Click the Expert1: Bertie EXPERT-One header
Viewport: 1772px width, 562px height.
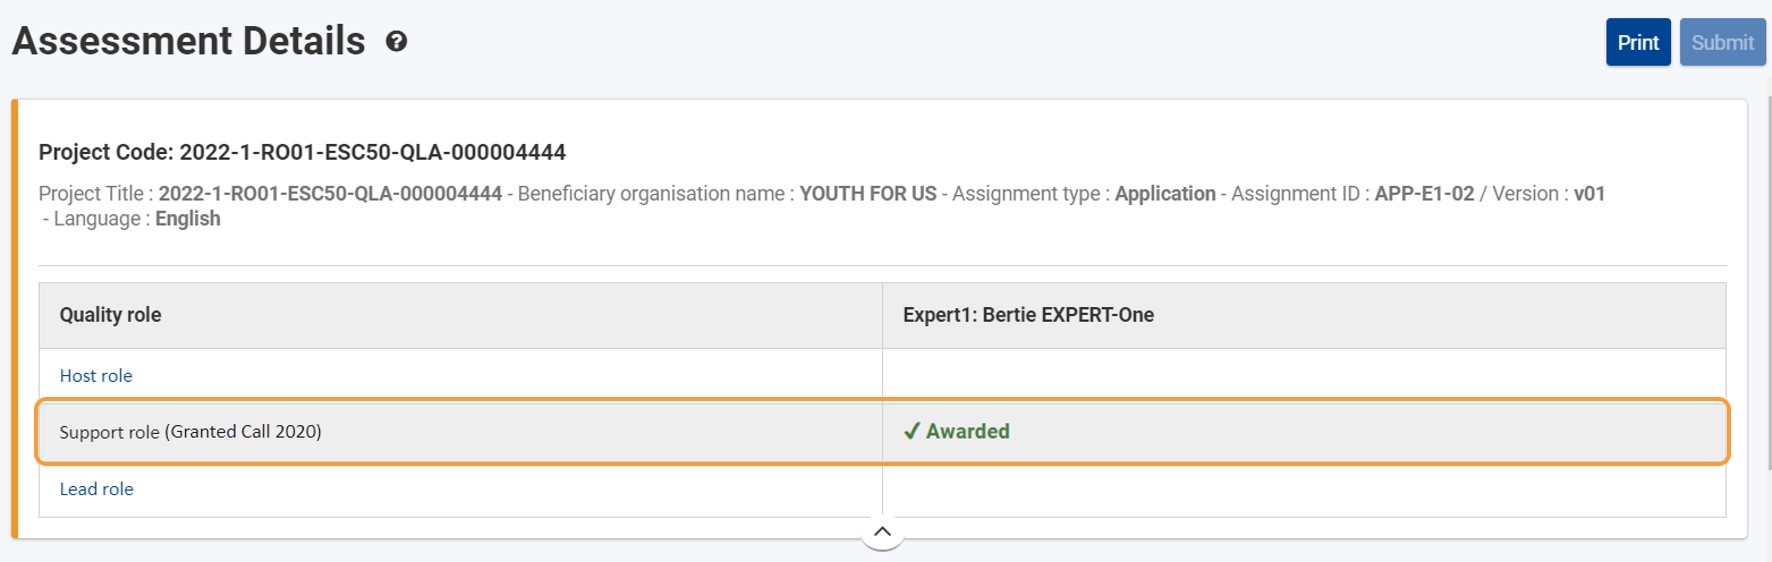pos(1028,315)
